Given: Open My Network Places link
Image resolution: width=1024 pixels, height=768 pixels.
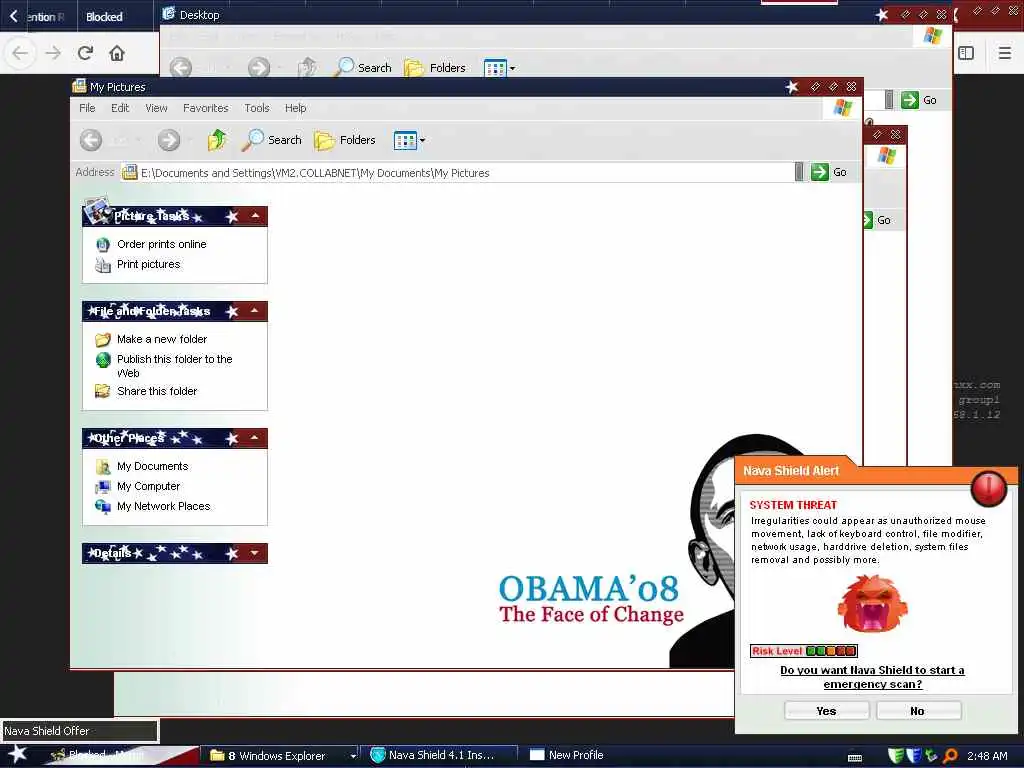Looking at the screenshot, I should (x=163, y=506).
